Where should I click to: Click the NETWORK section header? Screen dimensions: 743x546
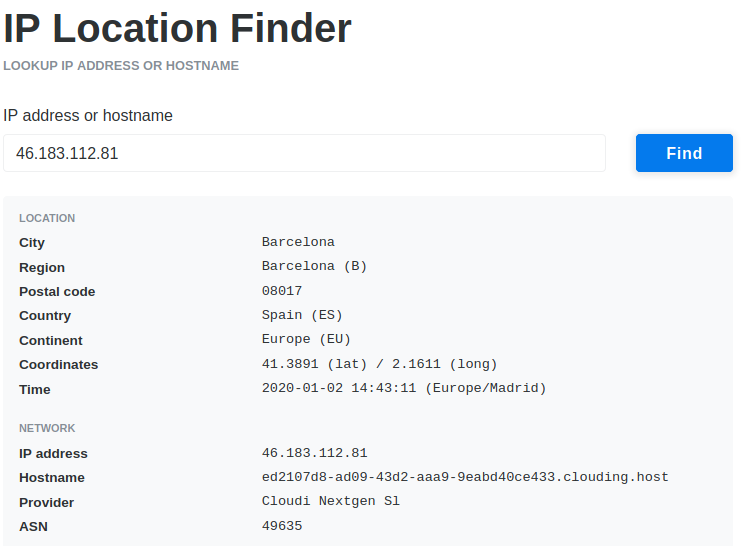click(x=47, y=428)
